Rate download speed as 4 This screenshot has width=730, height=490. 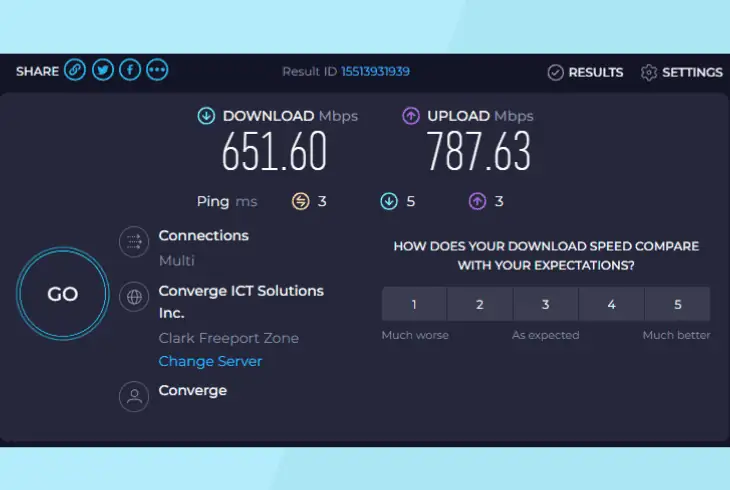click(612, 304)
